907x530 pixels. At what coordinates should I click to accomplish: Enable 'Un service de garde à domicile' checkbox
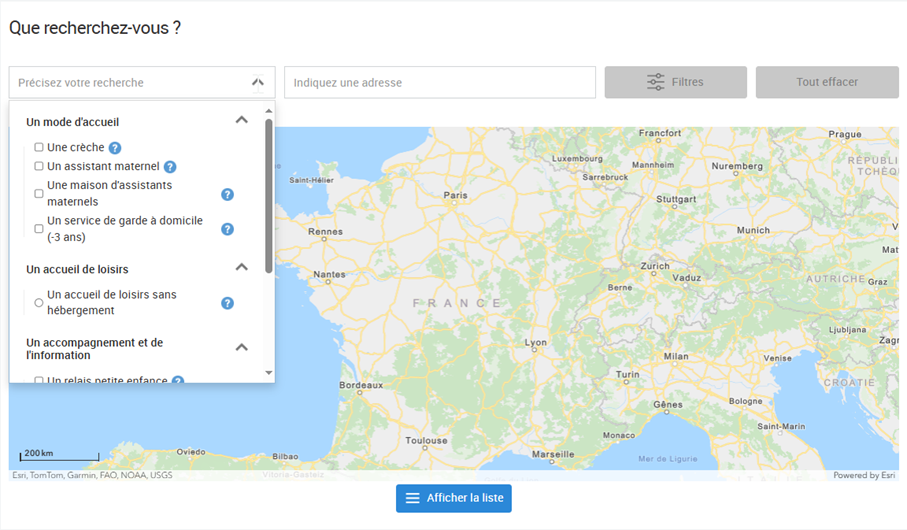coord(39,229)
